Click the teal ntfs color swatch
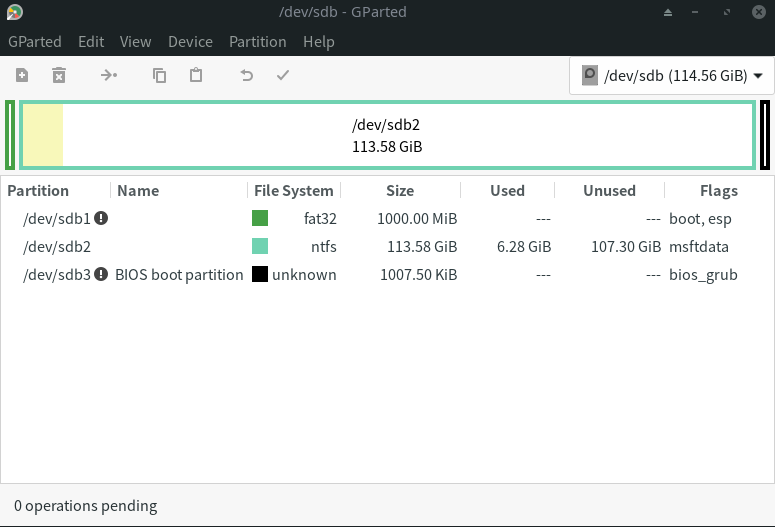The height and width of the screenshot is (527, 775). [260, 246]
